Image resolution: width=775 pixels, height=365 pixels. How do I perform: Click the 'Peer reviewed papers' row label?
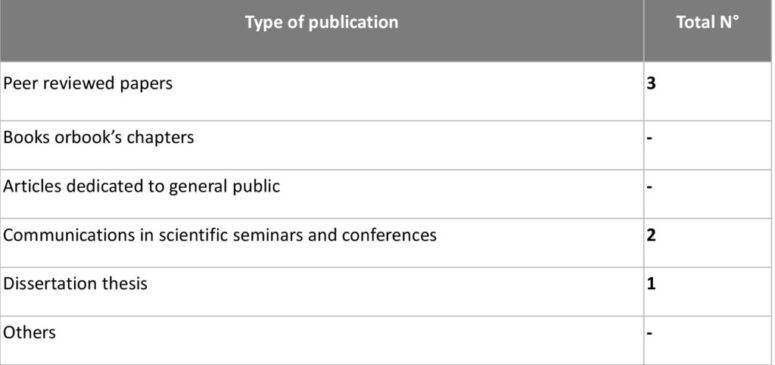coord(88,83)
